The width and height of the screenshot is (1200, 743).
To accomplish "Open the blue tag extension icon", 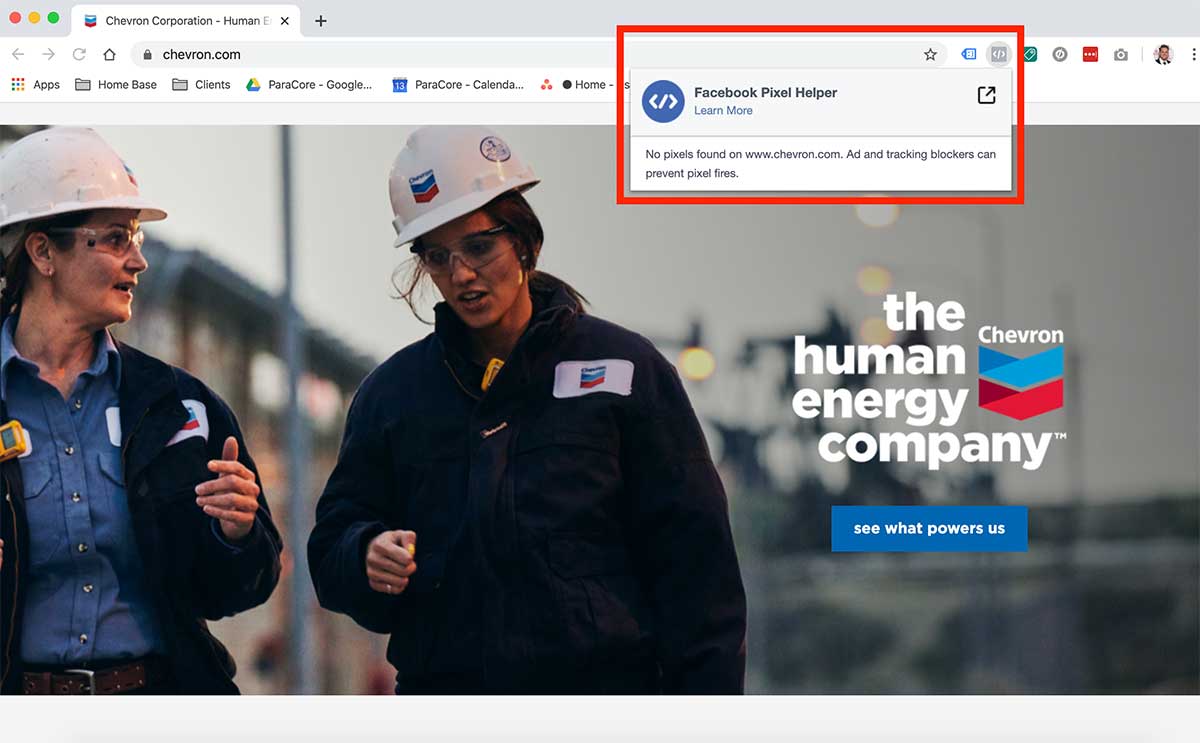I will coord(969,55).
